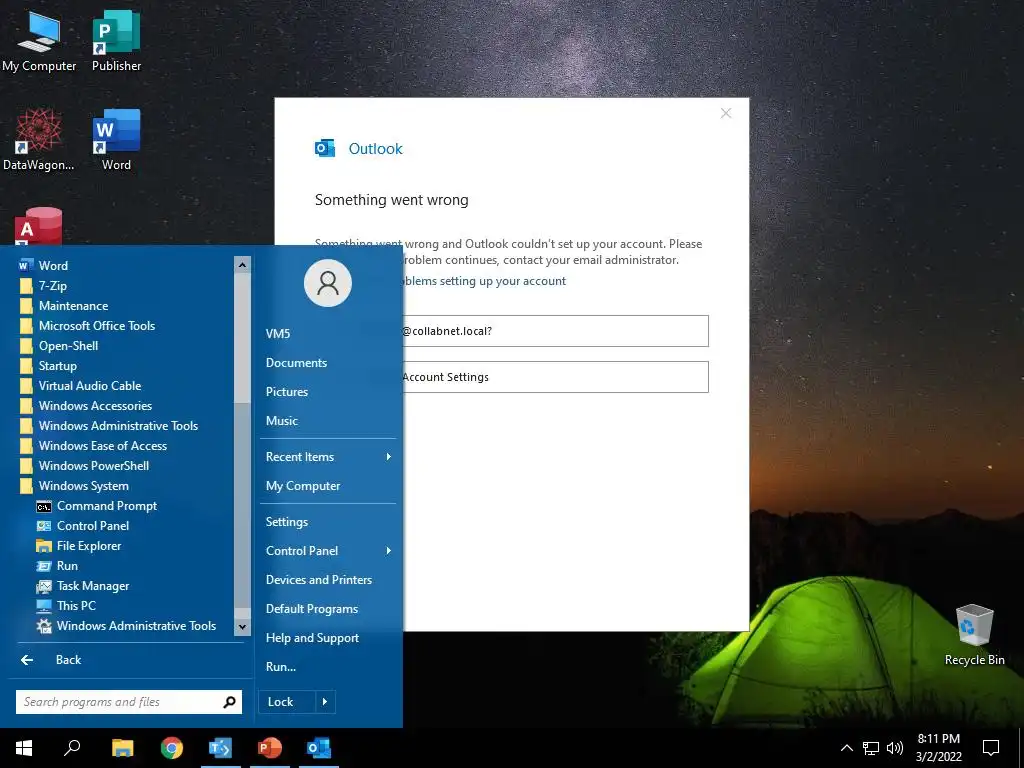
Task: Open the volume control in tray
Action: (895, 748)
